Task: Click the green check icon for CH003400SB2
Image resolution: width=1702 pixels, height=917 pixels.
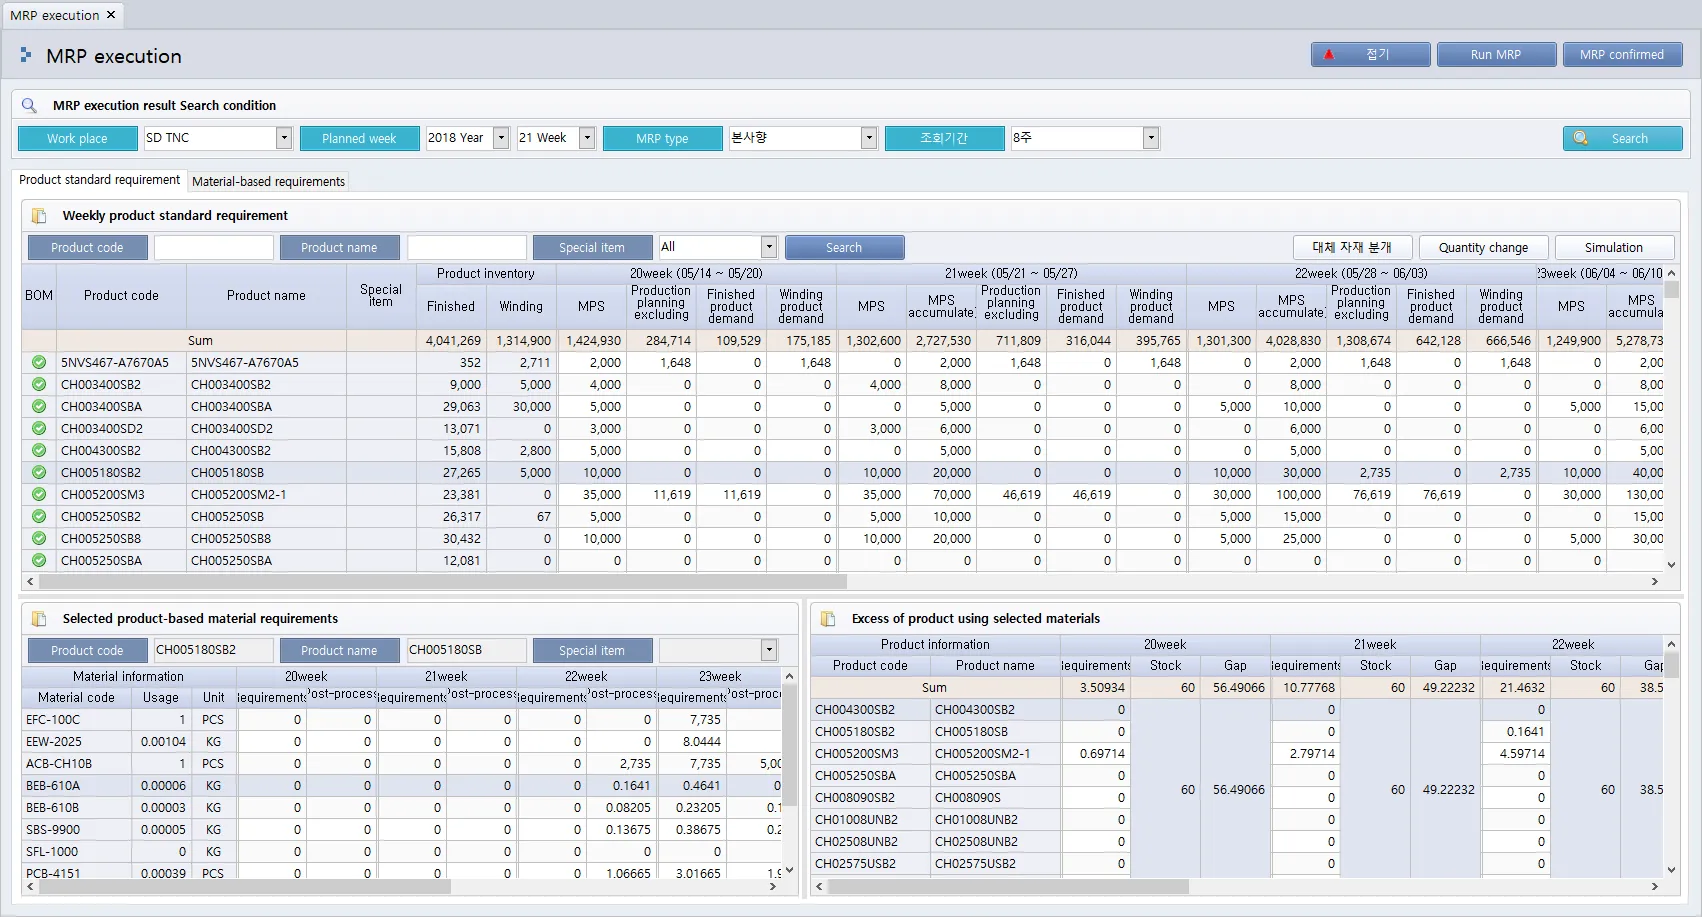Action: (39, 384)
